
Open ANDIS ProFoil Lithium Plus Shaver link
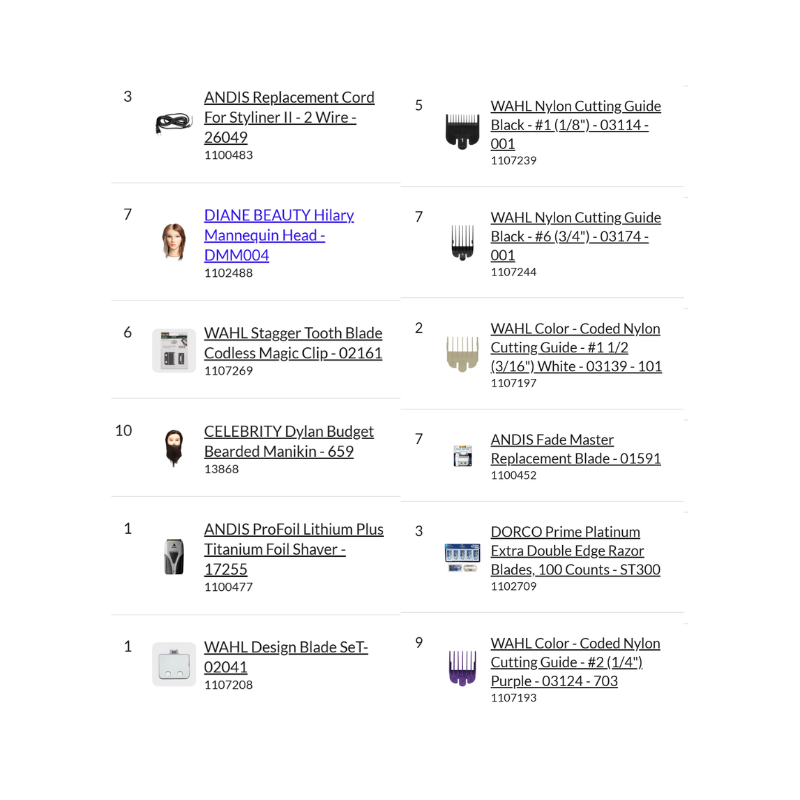pyautogui.click(x=293, y=549)
